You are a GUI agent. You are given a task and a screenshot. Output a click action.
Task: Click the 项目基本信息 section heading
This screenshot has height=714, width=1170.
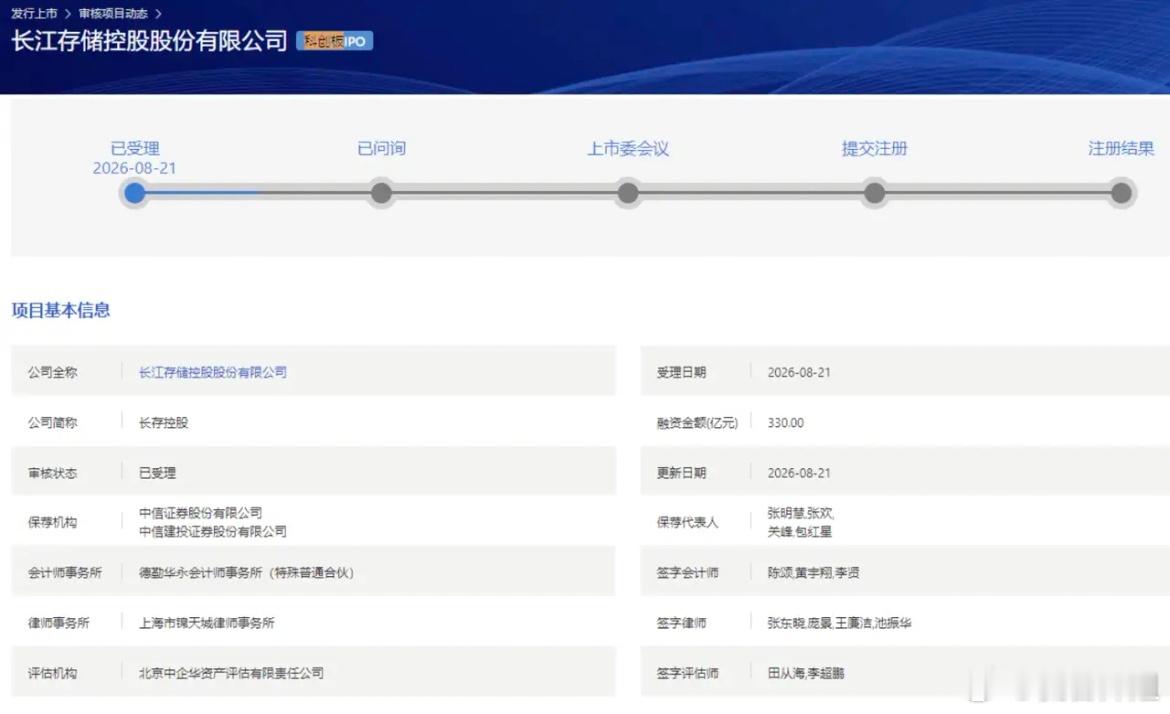coord(61,310)
